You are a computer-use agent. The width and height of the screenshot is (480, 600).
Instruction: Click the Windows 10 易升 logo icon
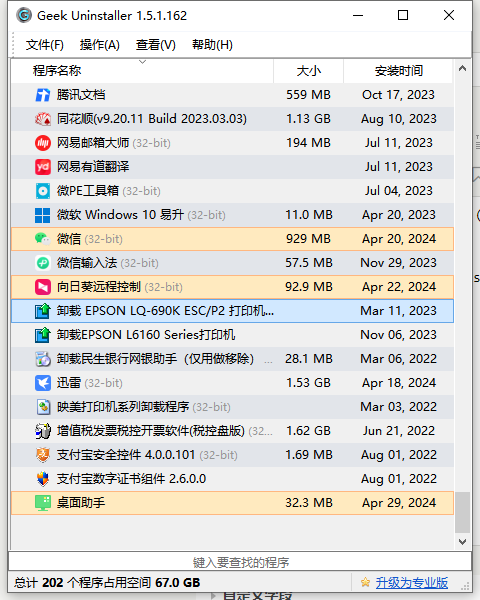(42, 215)
